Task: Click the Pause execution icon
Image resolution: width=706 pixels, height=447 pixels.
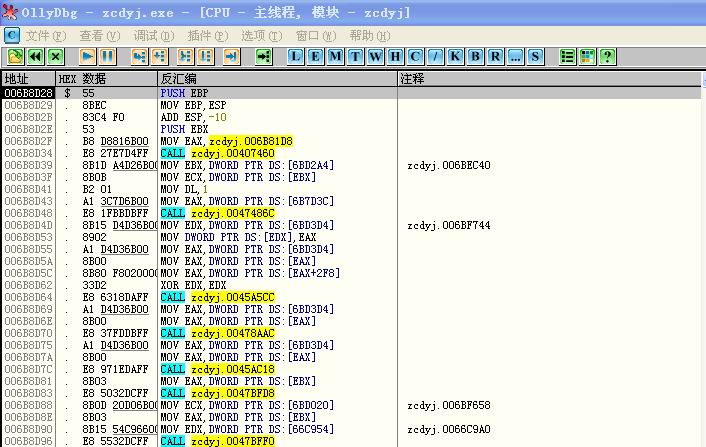Action: pyautogui.click(x=107, y=57)
